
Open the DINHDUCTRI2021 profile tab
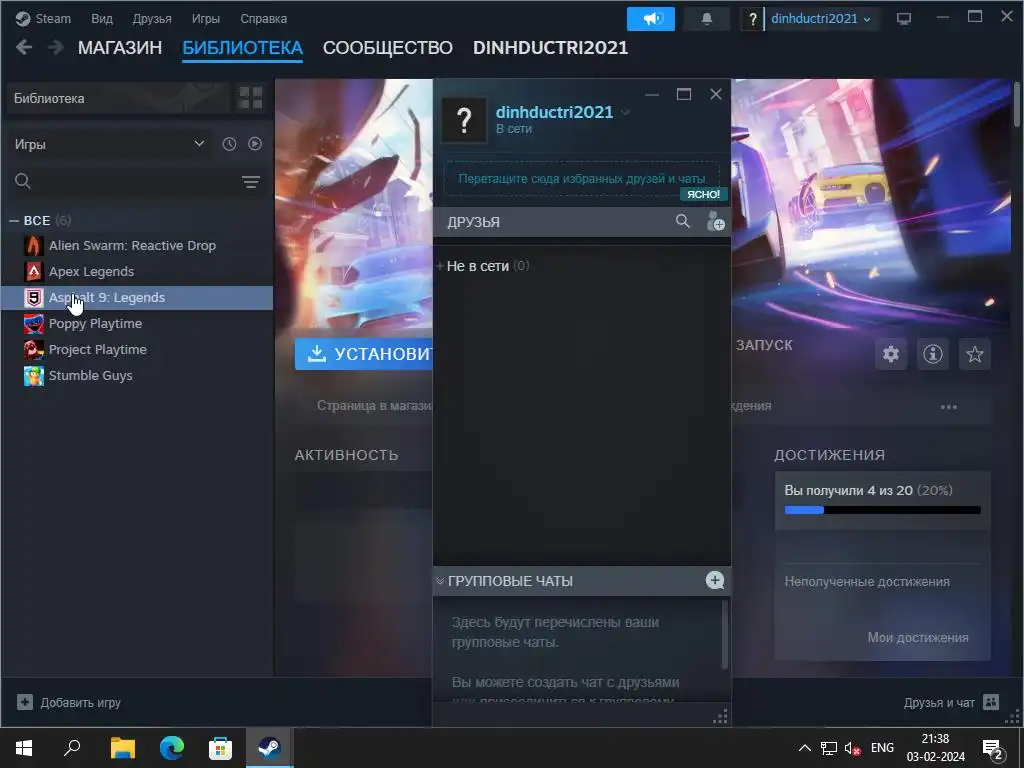point(550,48)
